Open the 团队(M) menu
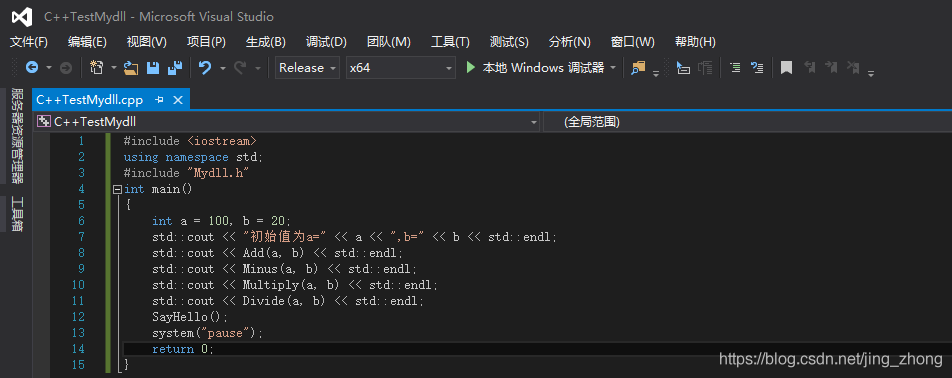The height and width of the screenshot is (378, 952). point(389,42)
